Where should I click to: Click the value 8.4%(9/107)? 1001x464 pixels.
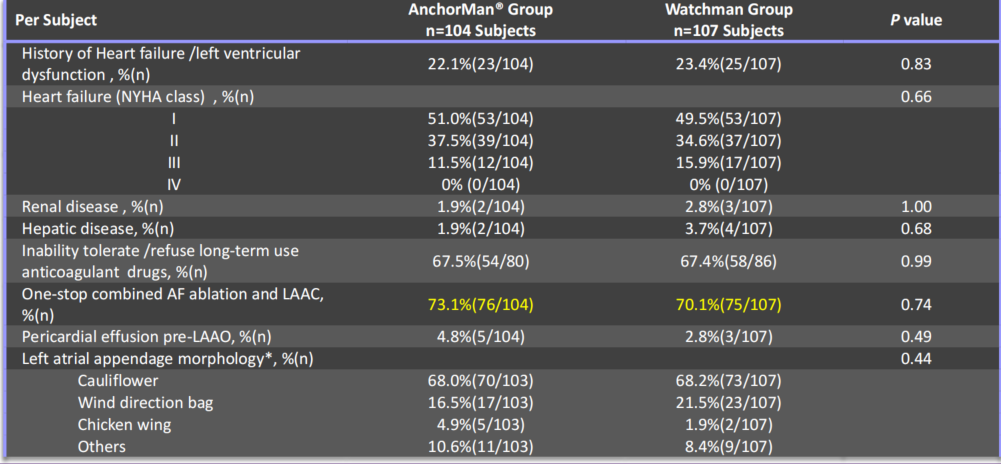tap(728, 446)
